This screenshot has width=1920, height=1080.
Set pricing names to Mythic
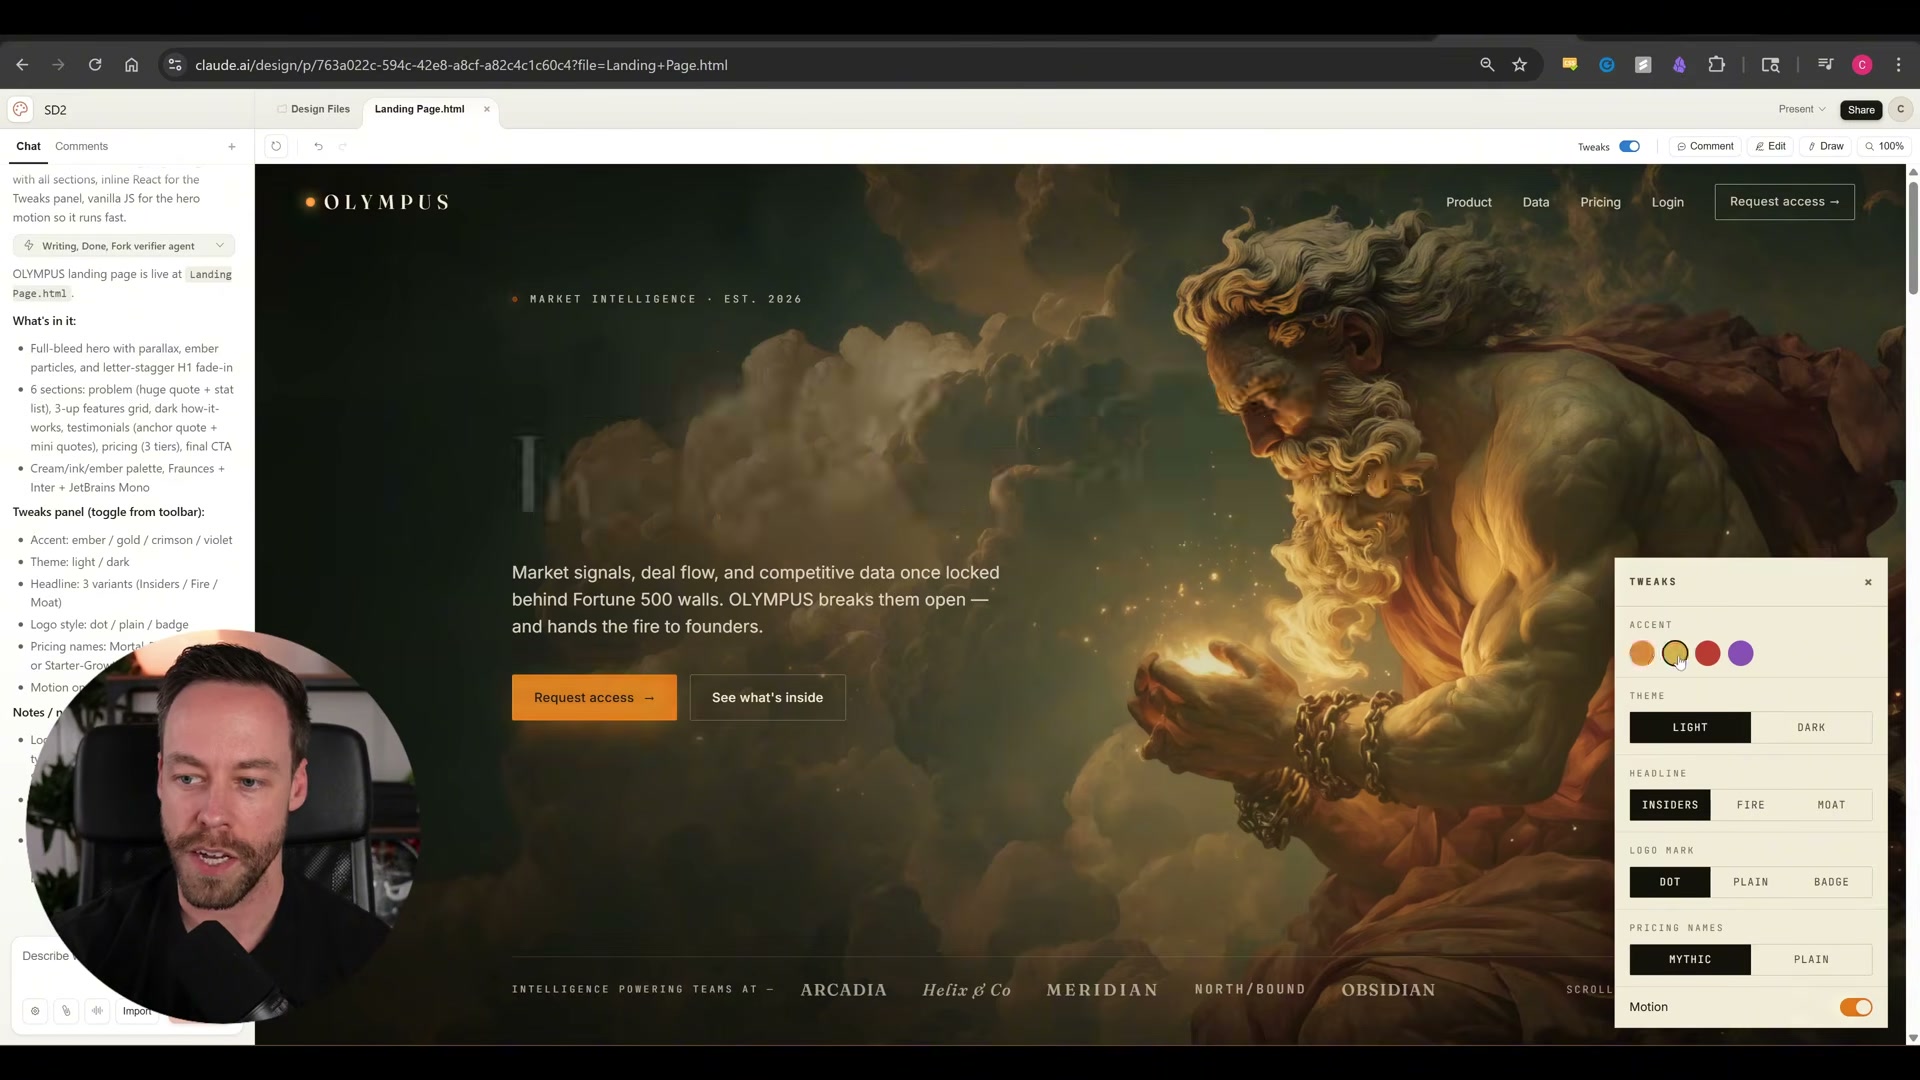click(1690, 959)
